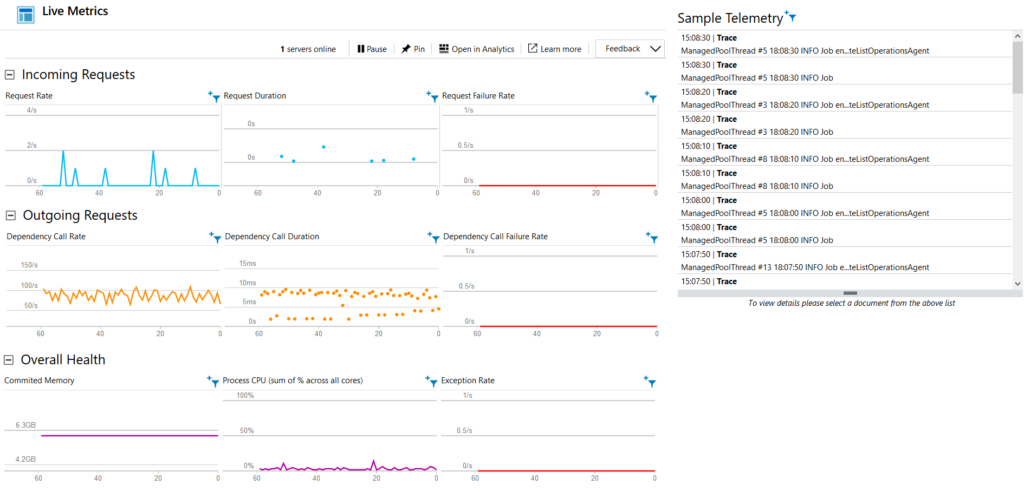
Task: Open filter for Dependency Call Rate chart
Action: click(216, 238)
